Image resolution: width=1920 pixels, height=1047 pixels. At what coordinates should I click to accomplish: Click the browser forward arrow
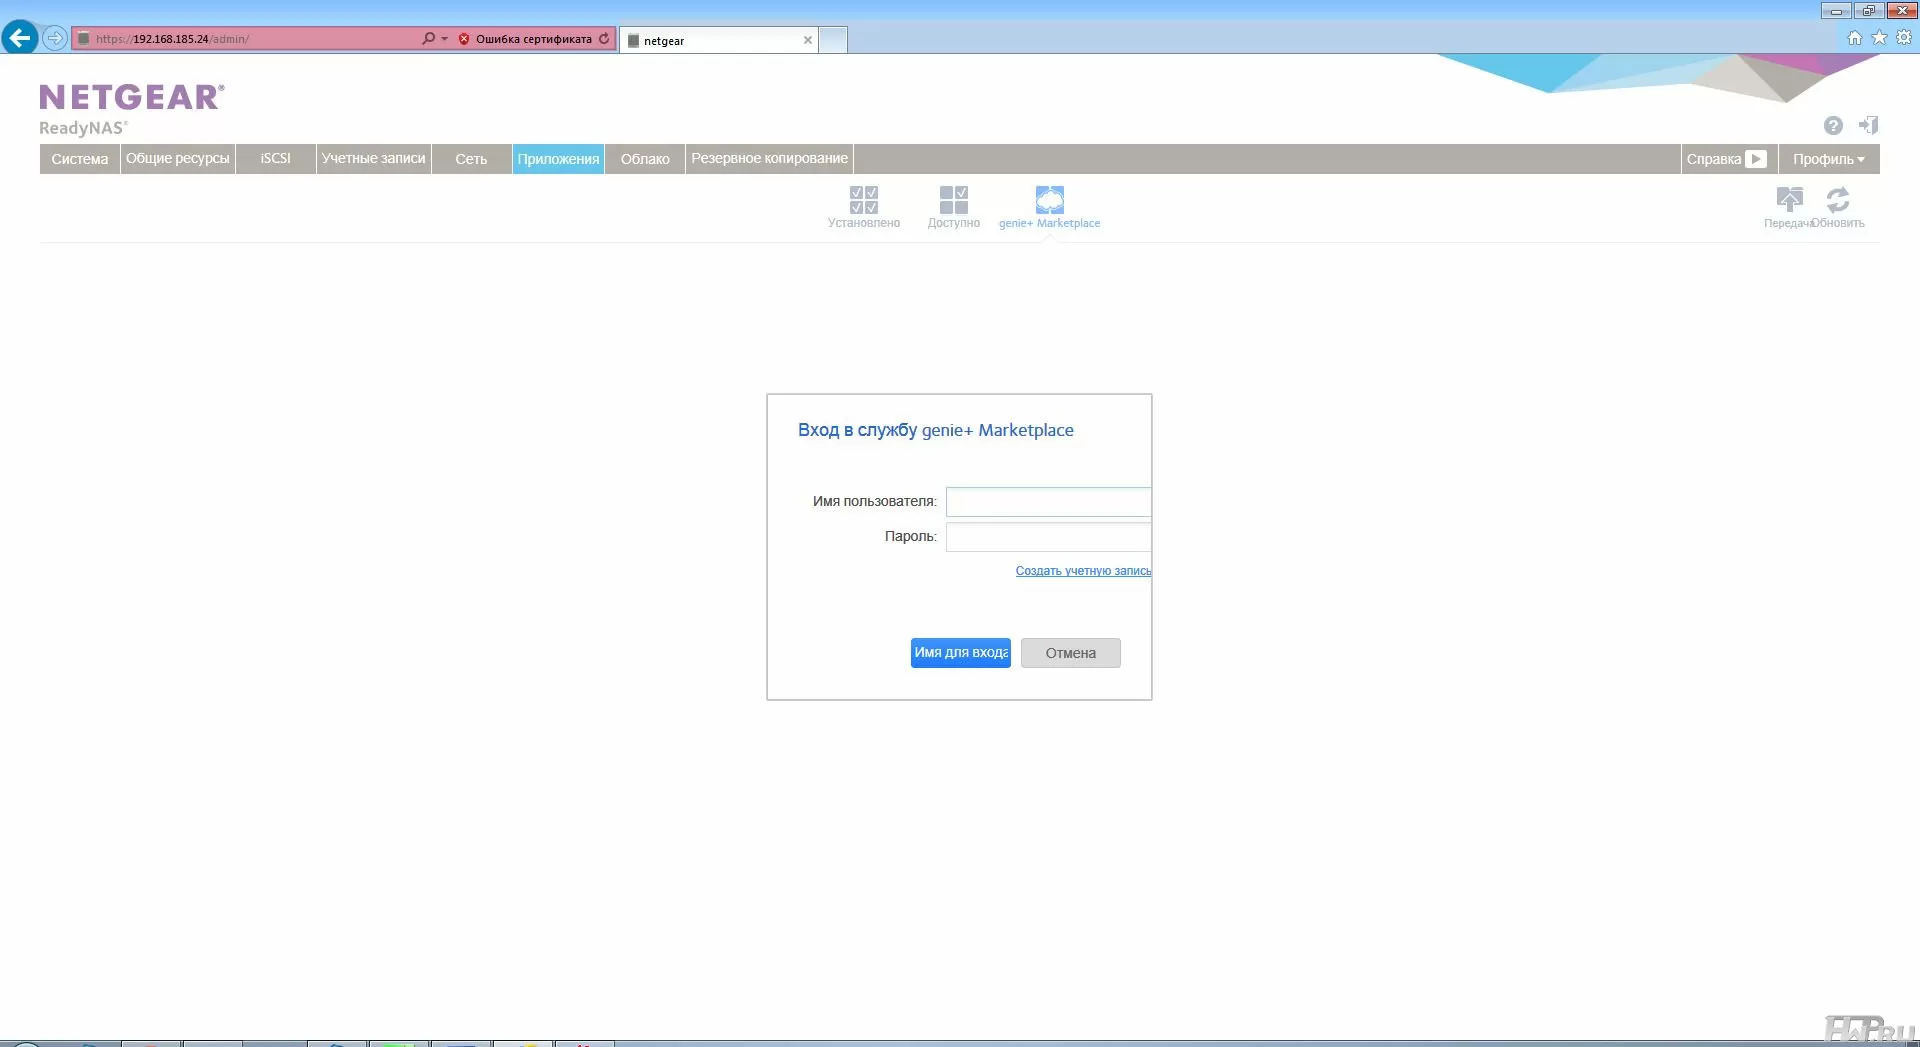pyautogui.click(x=55, y=38)
